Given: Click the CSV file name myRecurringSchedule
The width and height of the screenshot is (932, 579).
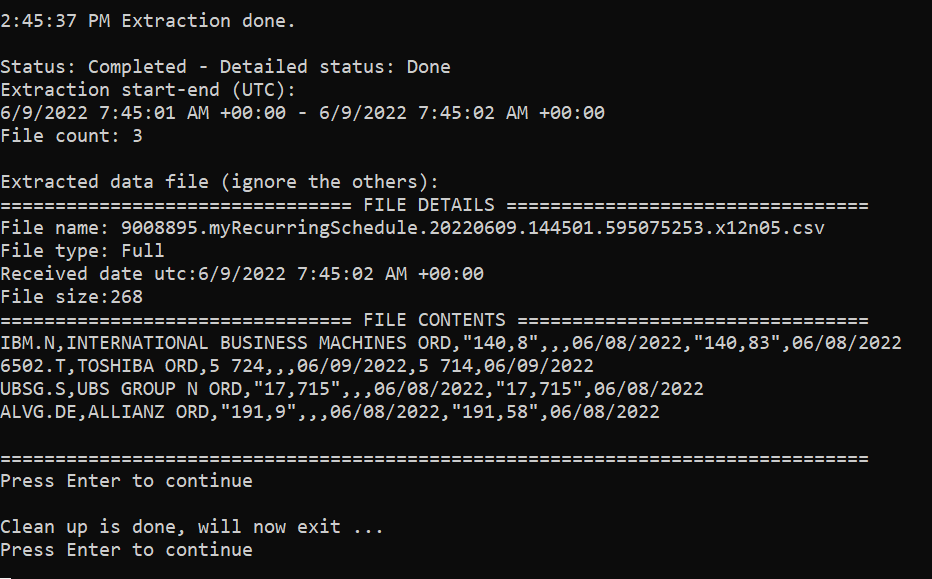Looking at the screenshot, I should point(473,228).
